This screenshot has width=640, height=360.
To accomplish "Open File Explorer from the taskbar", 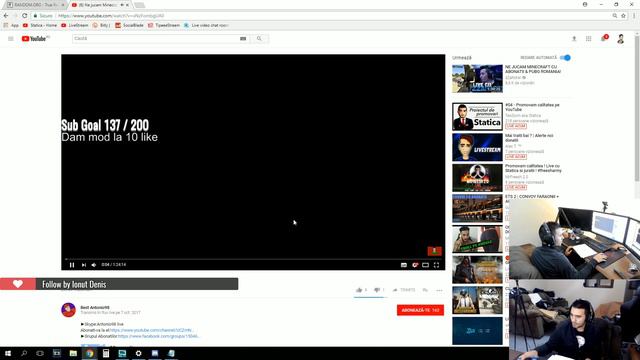I will [73, 353].
